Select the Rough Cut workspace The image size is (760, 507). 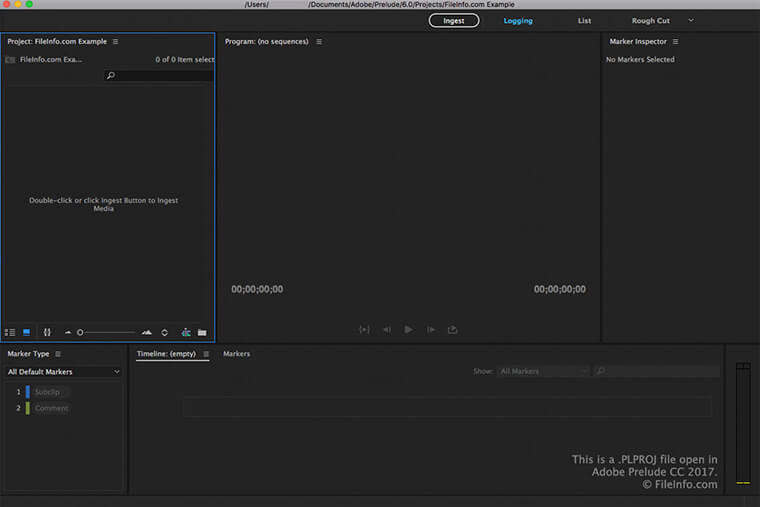(650, 20)
